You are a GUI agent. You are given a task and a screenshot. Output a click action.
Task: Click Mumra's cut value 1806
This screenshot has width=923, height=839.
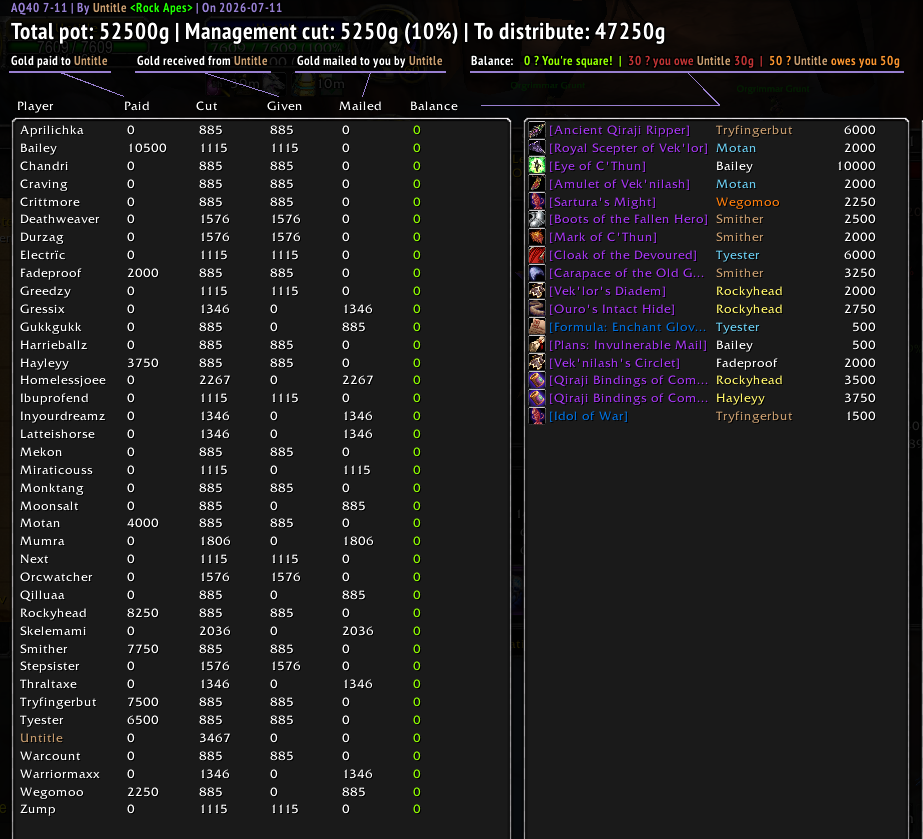point(215,541)
